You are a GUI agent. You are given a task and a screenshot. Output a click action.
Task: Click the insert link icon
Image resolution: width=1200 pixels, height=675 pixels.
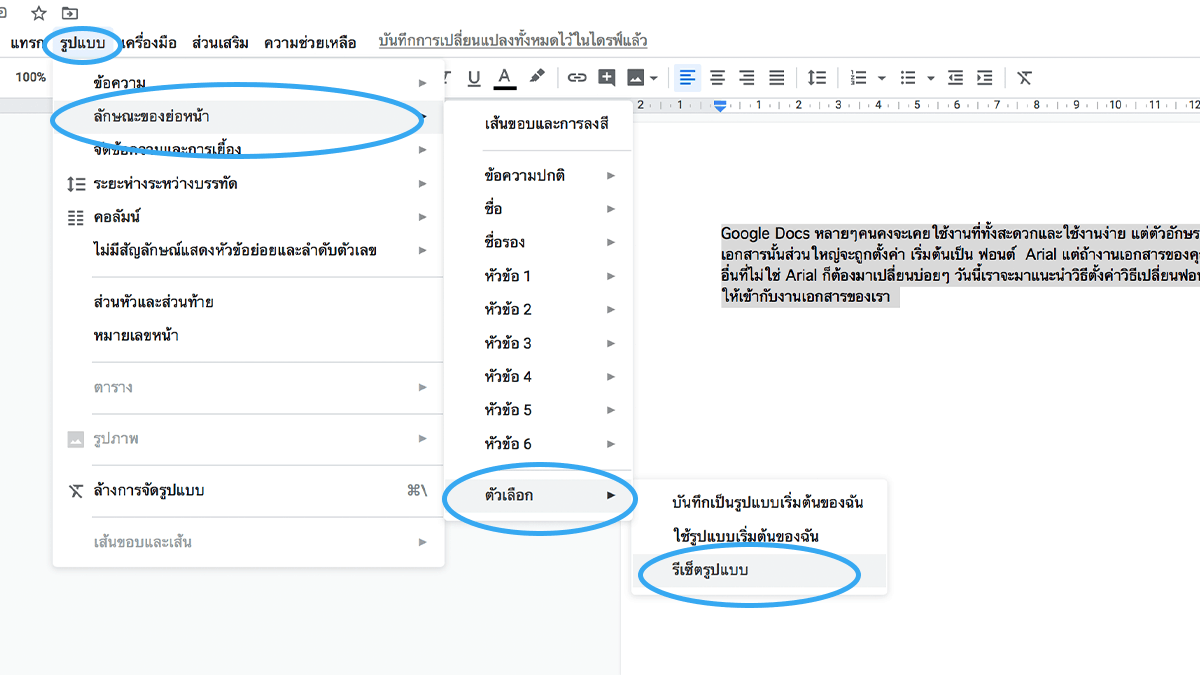click(577, 77)
